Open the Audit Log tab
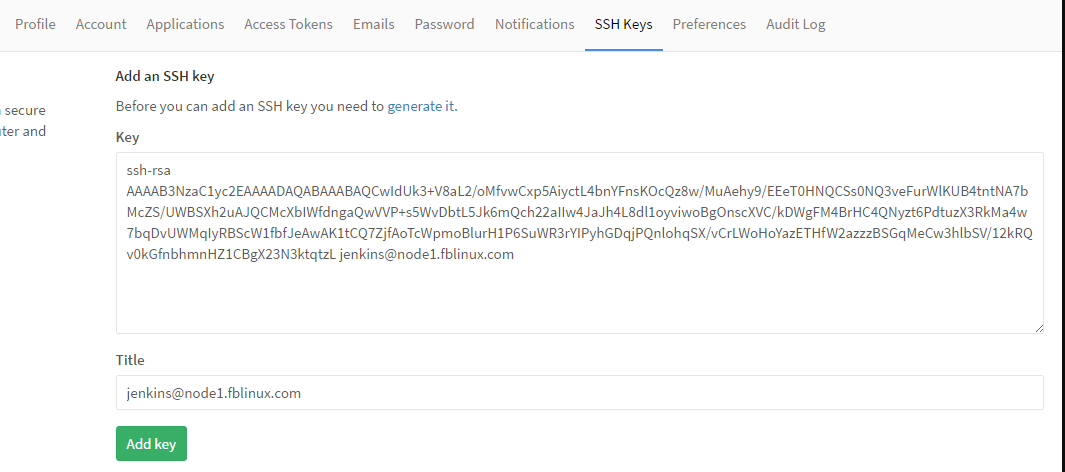Viewport: 1065px width, 472px height. click(x=795, y=24)
